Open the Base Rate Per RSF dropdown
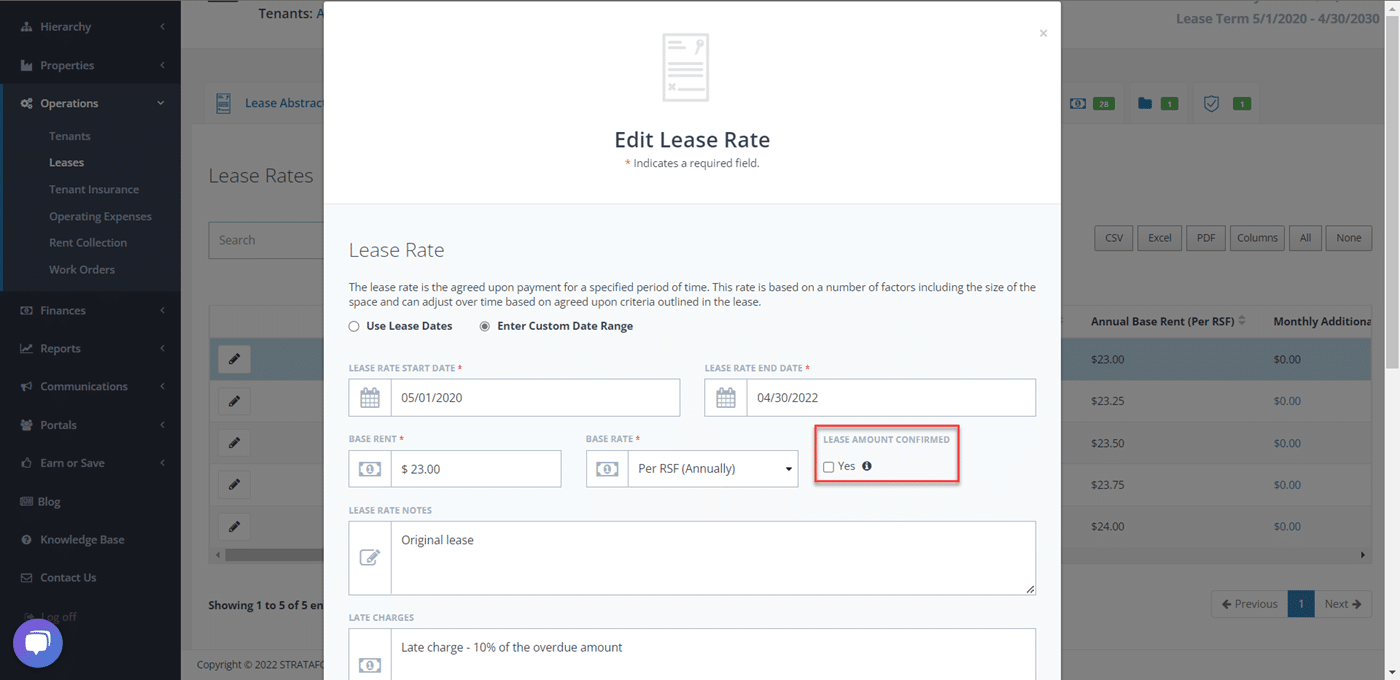Viewport: 1400px width, 680px height. pos(712,469)
